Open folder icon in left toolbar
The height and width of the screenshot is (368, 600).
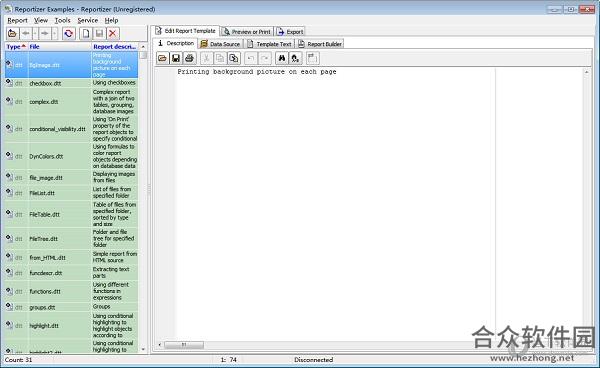click(x=12, y=34)
